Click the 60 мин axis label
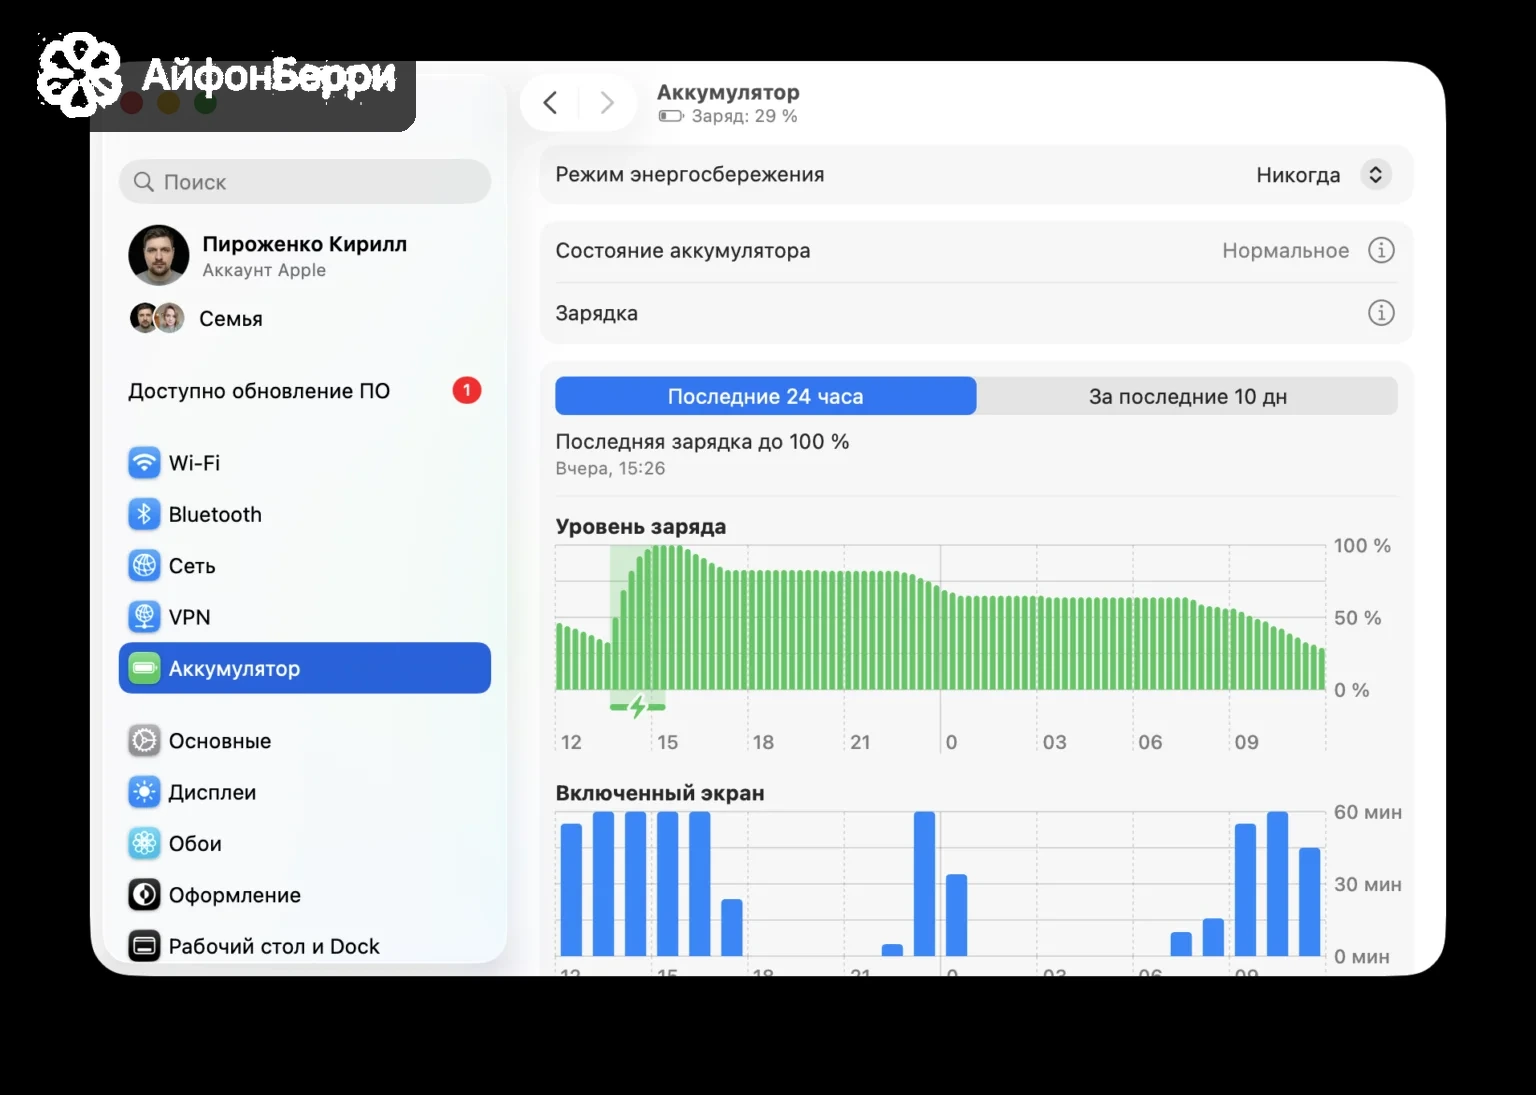This screenshot has height=1095, width=1536. point(1367,812)
